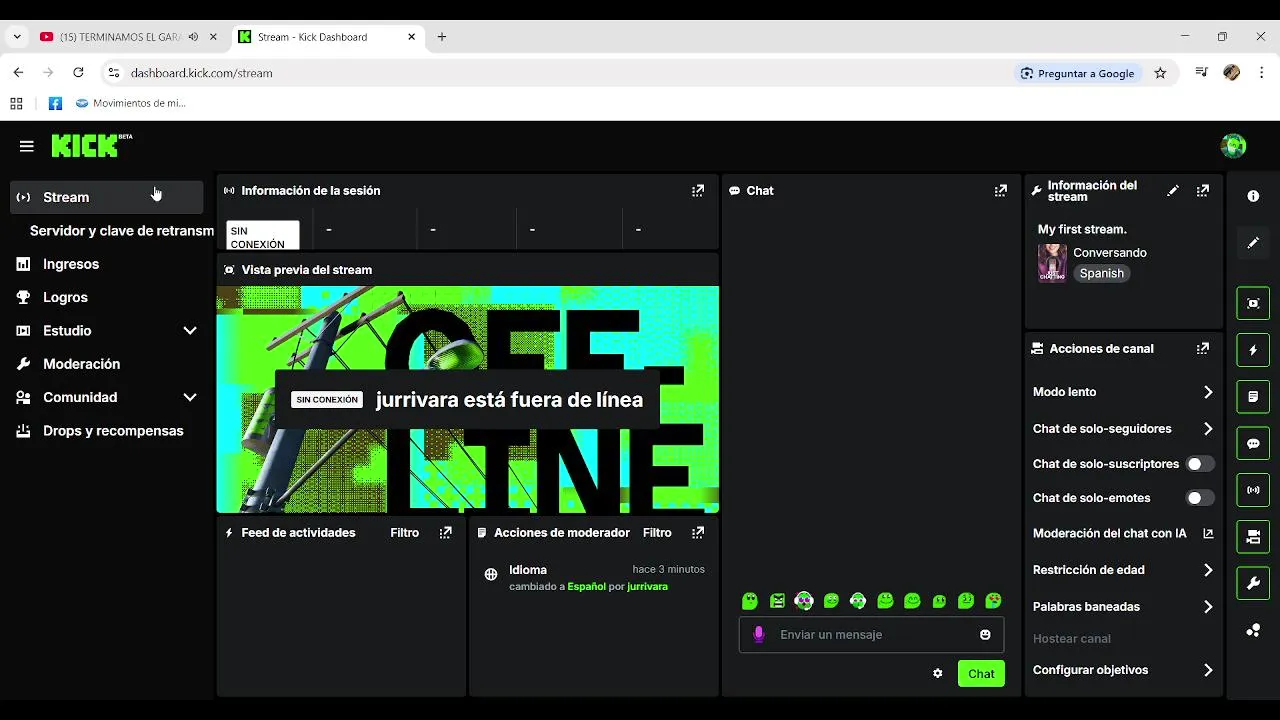Toggle Chat de solo-suscriptores switch
This screenshot has height=720, width=1280.
[1200, 464]
